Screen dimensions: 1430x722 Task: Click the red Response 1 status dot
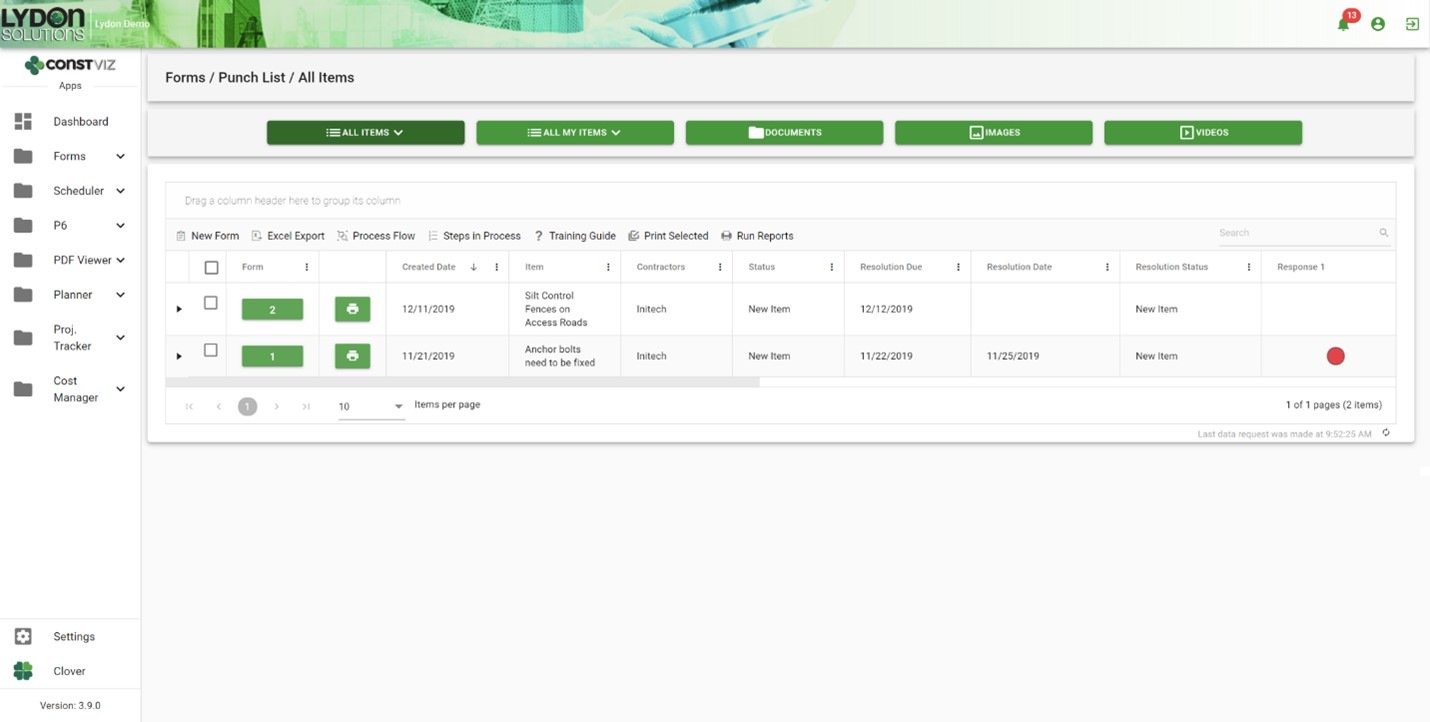pyautogui.click(x=1335, y=356)
